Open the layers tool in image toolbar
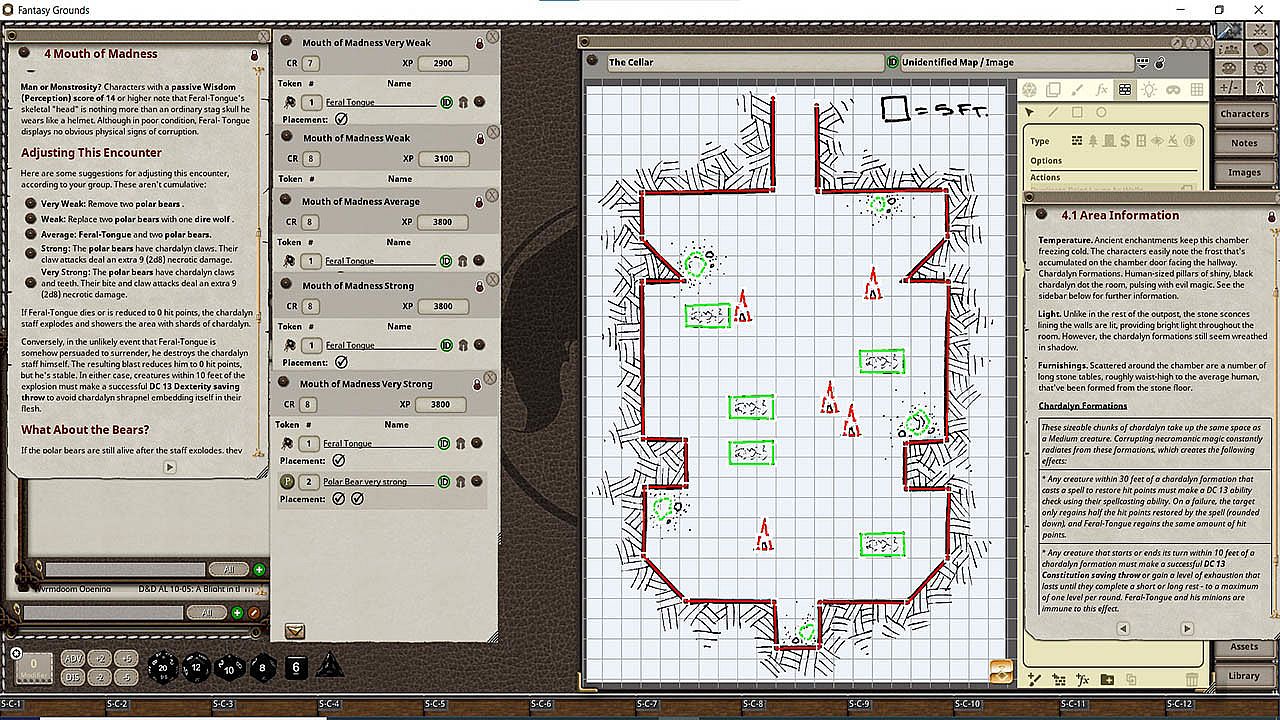This screenshot has height=720, width=1280. click(x=1053, y=90)
